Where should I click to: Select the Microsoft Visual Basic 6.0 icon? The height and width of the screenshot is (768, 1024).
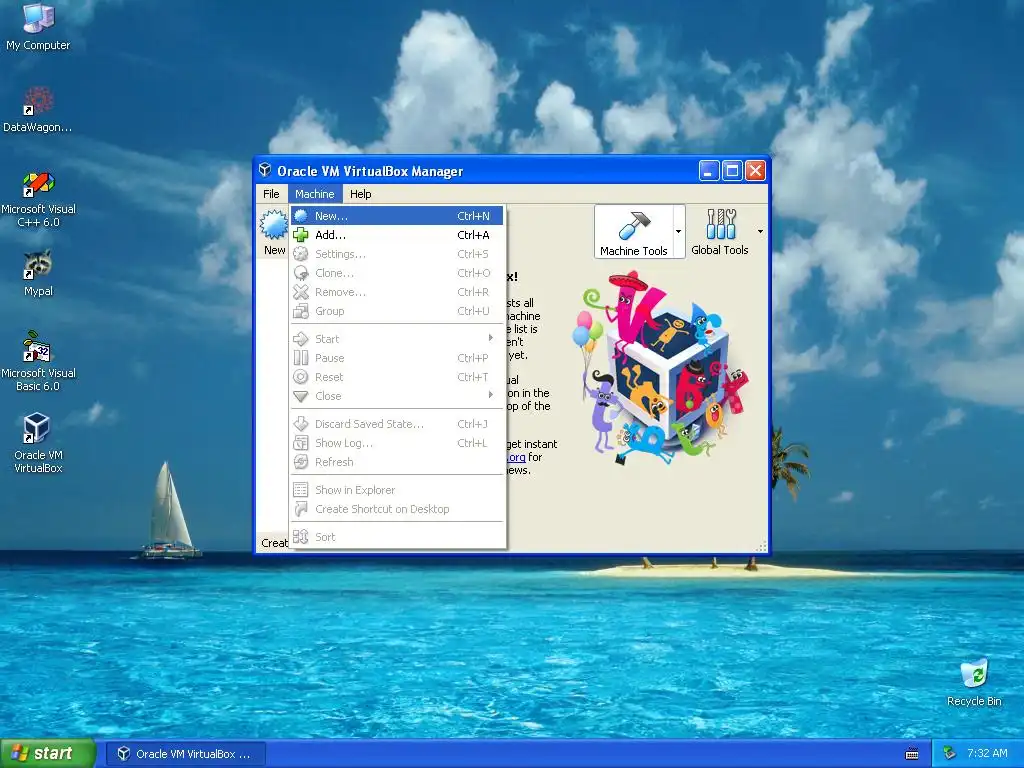coord(38,362)
